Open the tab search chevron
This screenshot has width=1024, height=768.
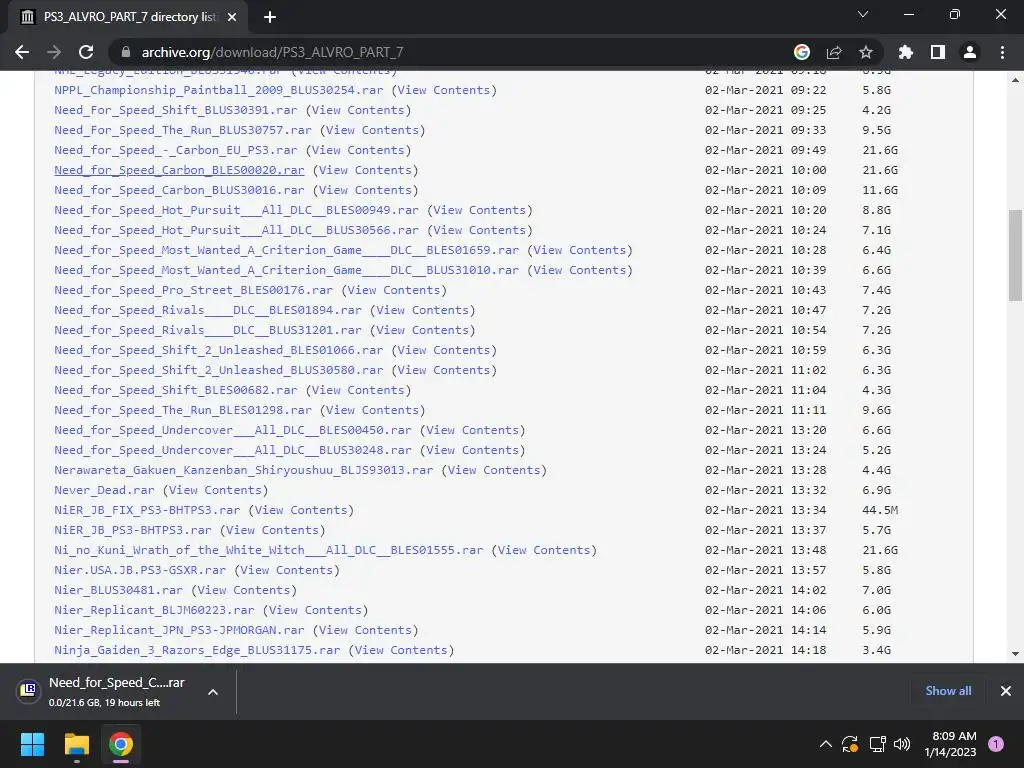click(x=863, y=14)
